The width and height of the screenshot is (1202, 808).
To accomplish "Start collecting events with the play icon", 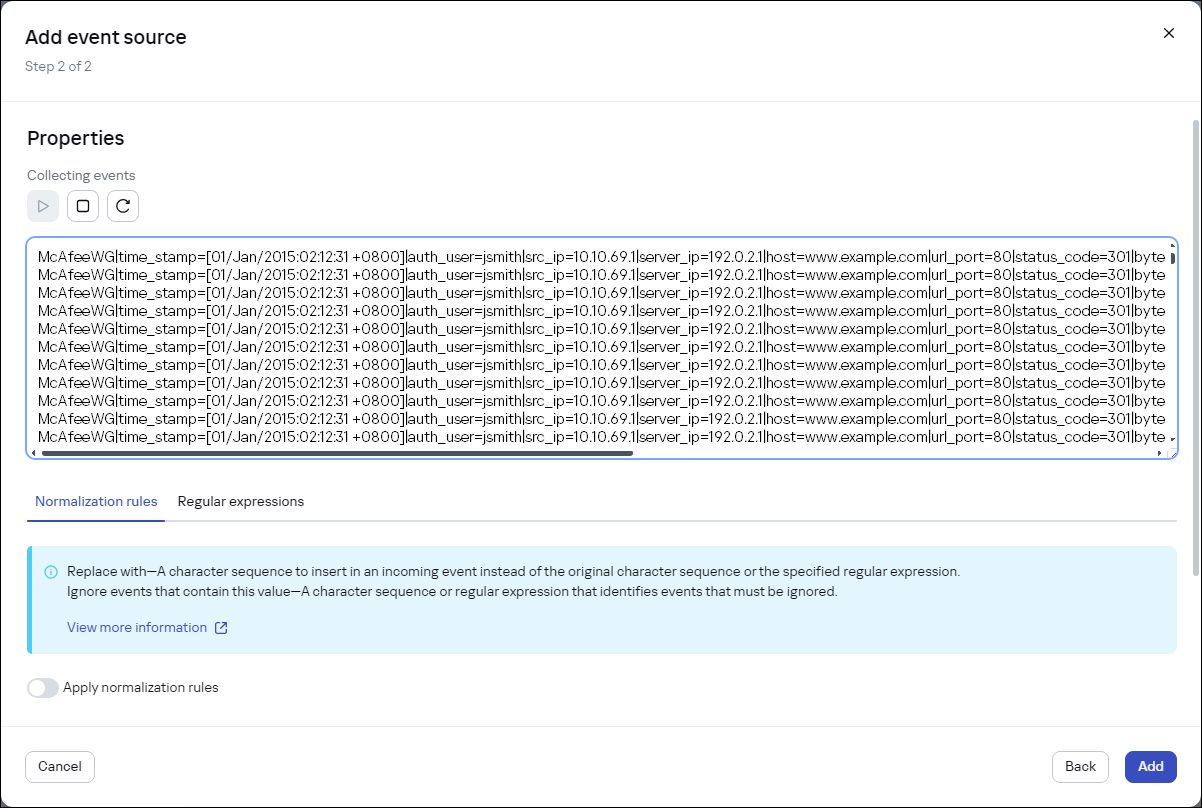I will pyautogui.click(x=43, y=206).
